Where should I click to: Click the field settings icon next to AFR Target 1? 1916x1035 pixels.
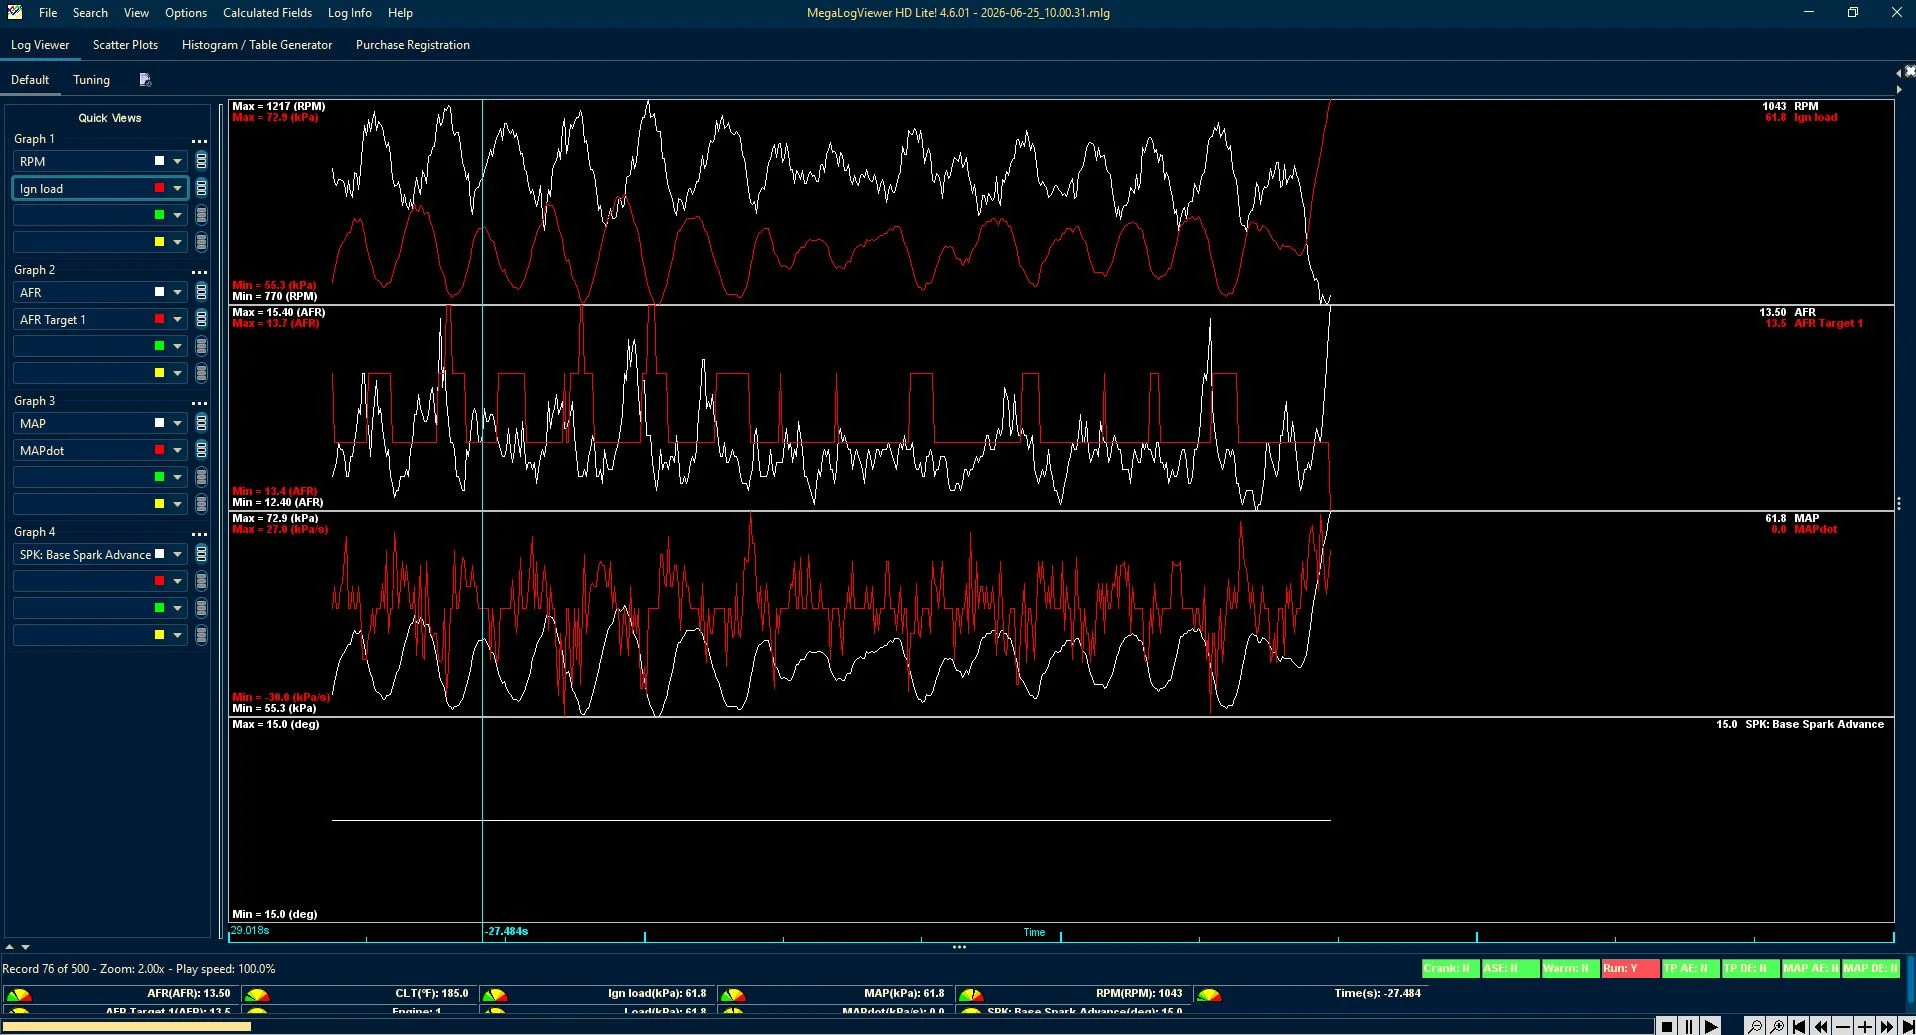pyautogui.click(x=201, y=319)
